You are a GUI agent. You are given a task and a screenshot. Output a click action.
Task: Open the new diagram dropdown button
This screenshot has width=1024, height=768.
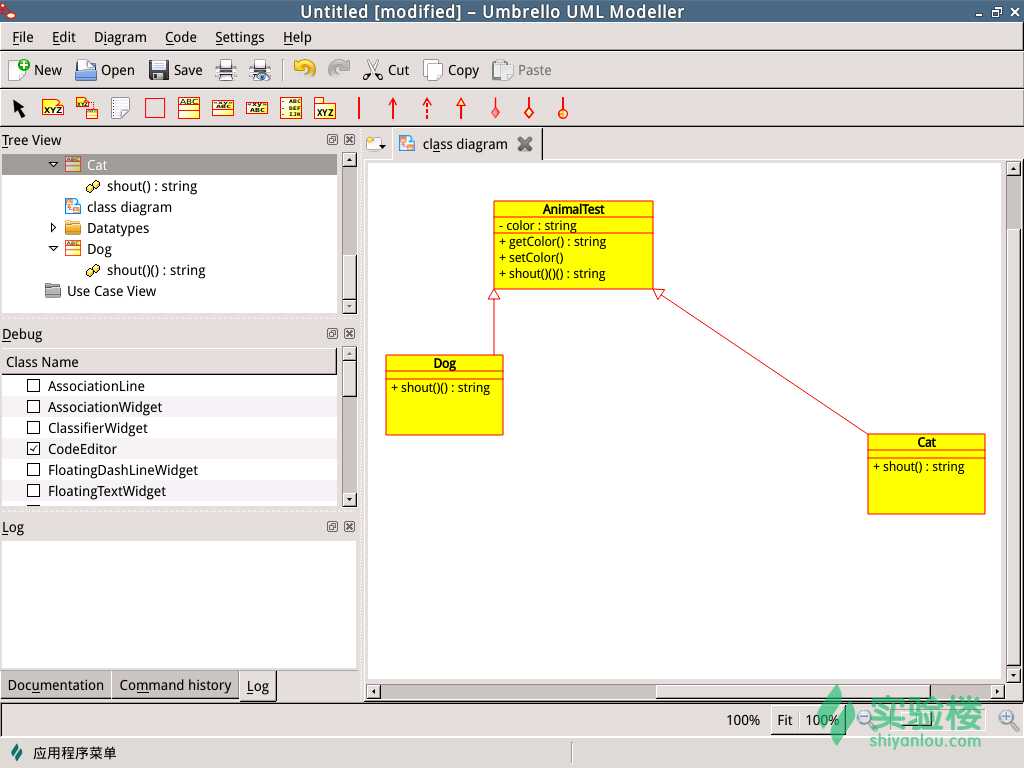[376, 144]
